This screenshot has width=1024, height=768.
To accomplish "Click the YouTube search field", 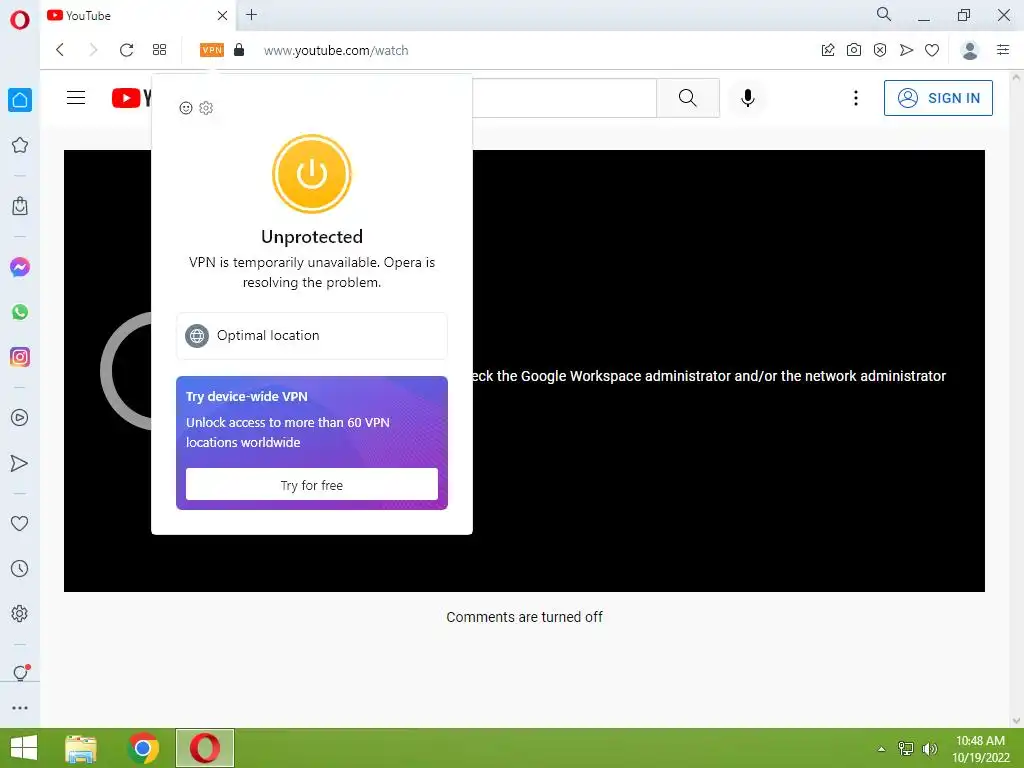I will (564, 98).
